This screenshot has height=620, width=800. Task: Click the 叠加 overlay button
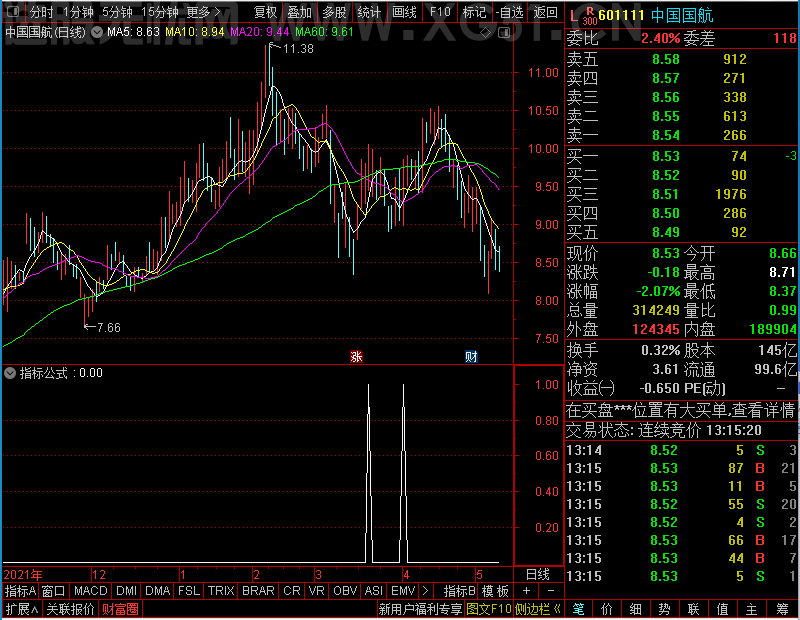point(299,12)
